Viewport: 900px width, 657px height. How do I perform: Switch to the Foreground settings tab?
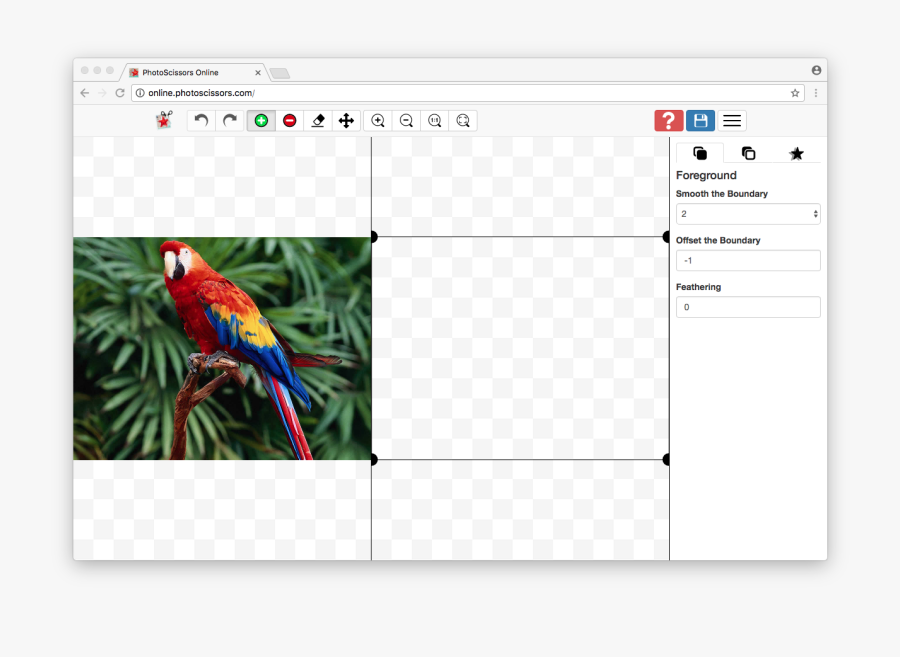pyautogui.click(x=700, y=153)
